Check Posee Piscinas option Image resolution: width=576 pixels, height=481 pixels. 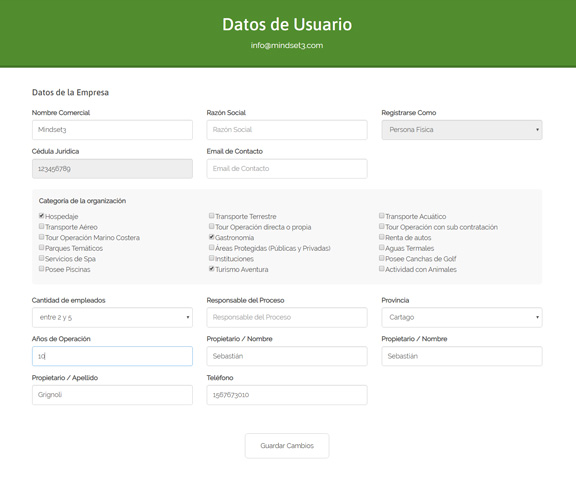coord(42,269)
